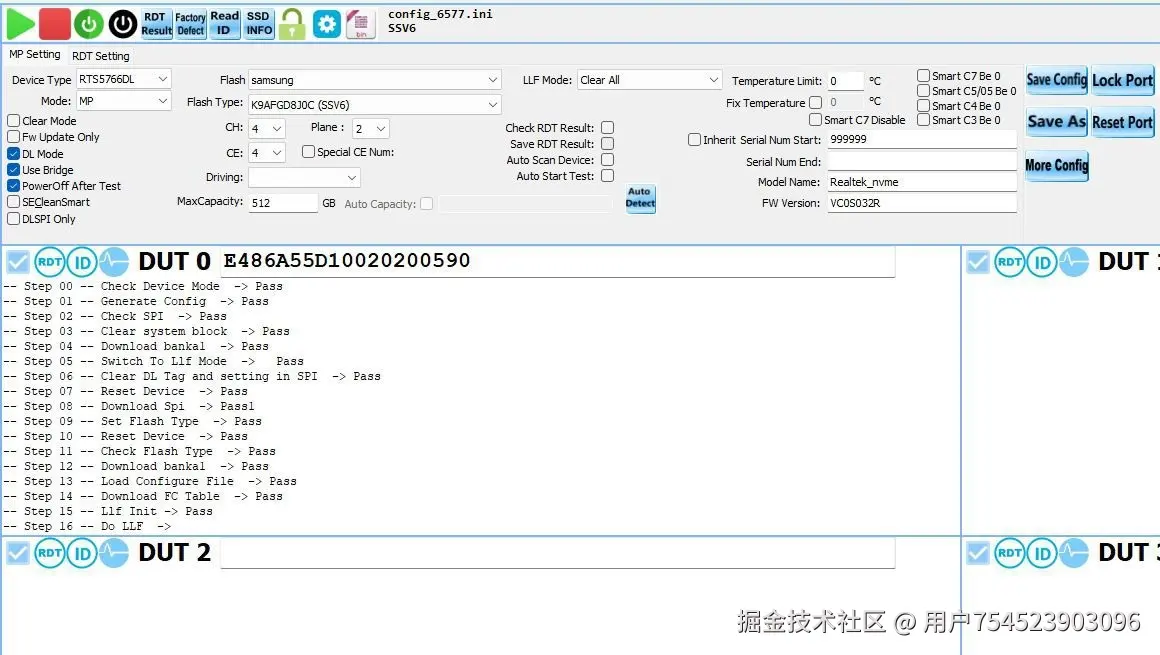The image size is (1160, 655).
Task: Open the Mode dropdown showing MP
Action: (124, 101)
